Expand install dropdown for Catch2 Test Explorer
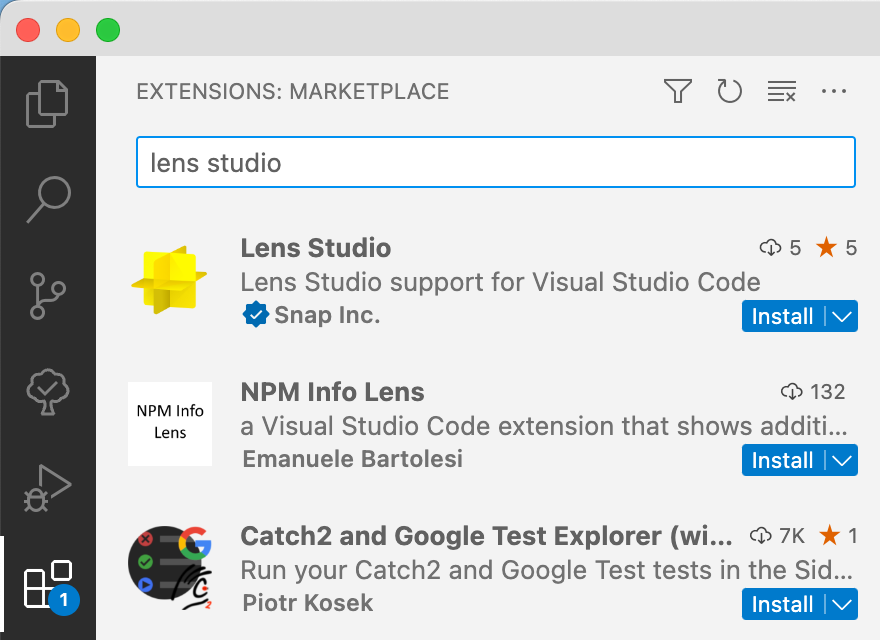The width and height of the screenshot is (880, 640). point(842,605)
